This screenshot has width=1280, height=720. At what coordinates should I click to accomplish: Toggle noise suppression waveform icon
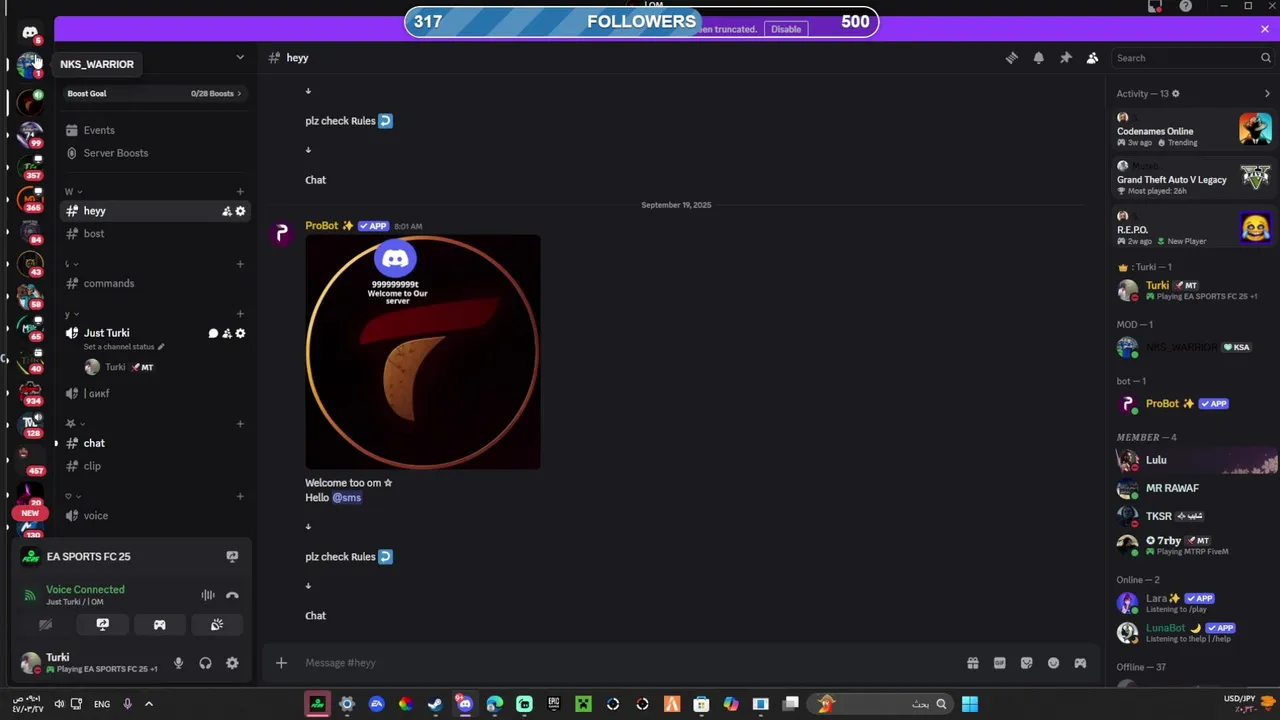(x=208, y=595)
